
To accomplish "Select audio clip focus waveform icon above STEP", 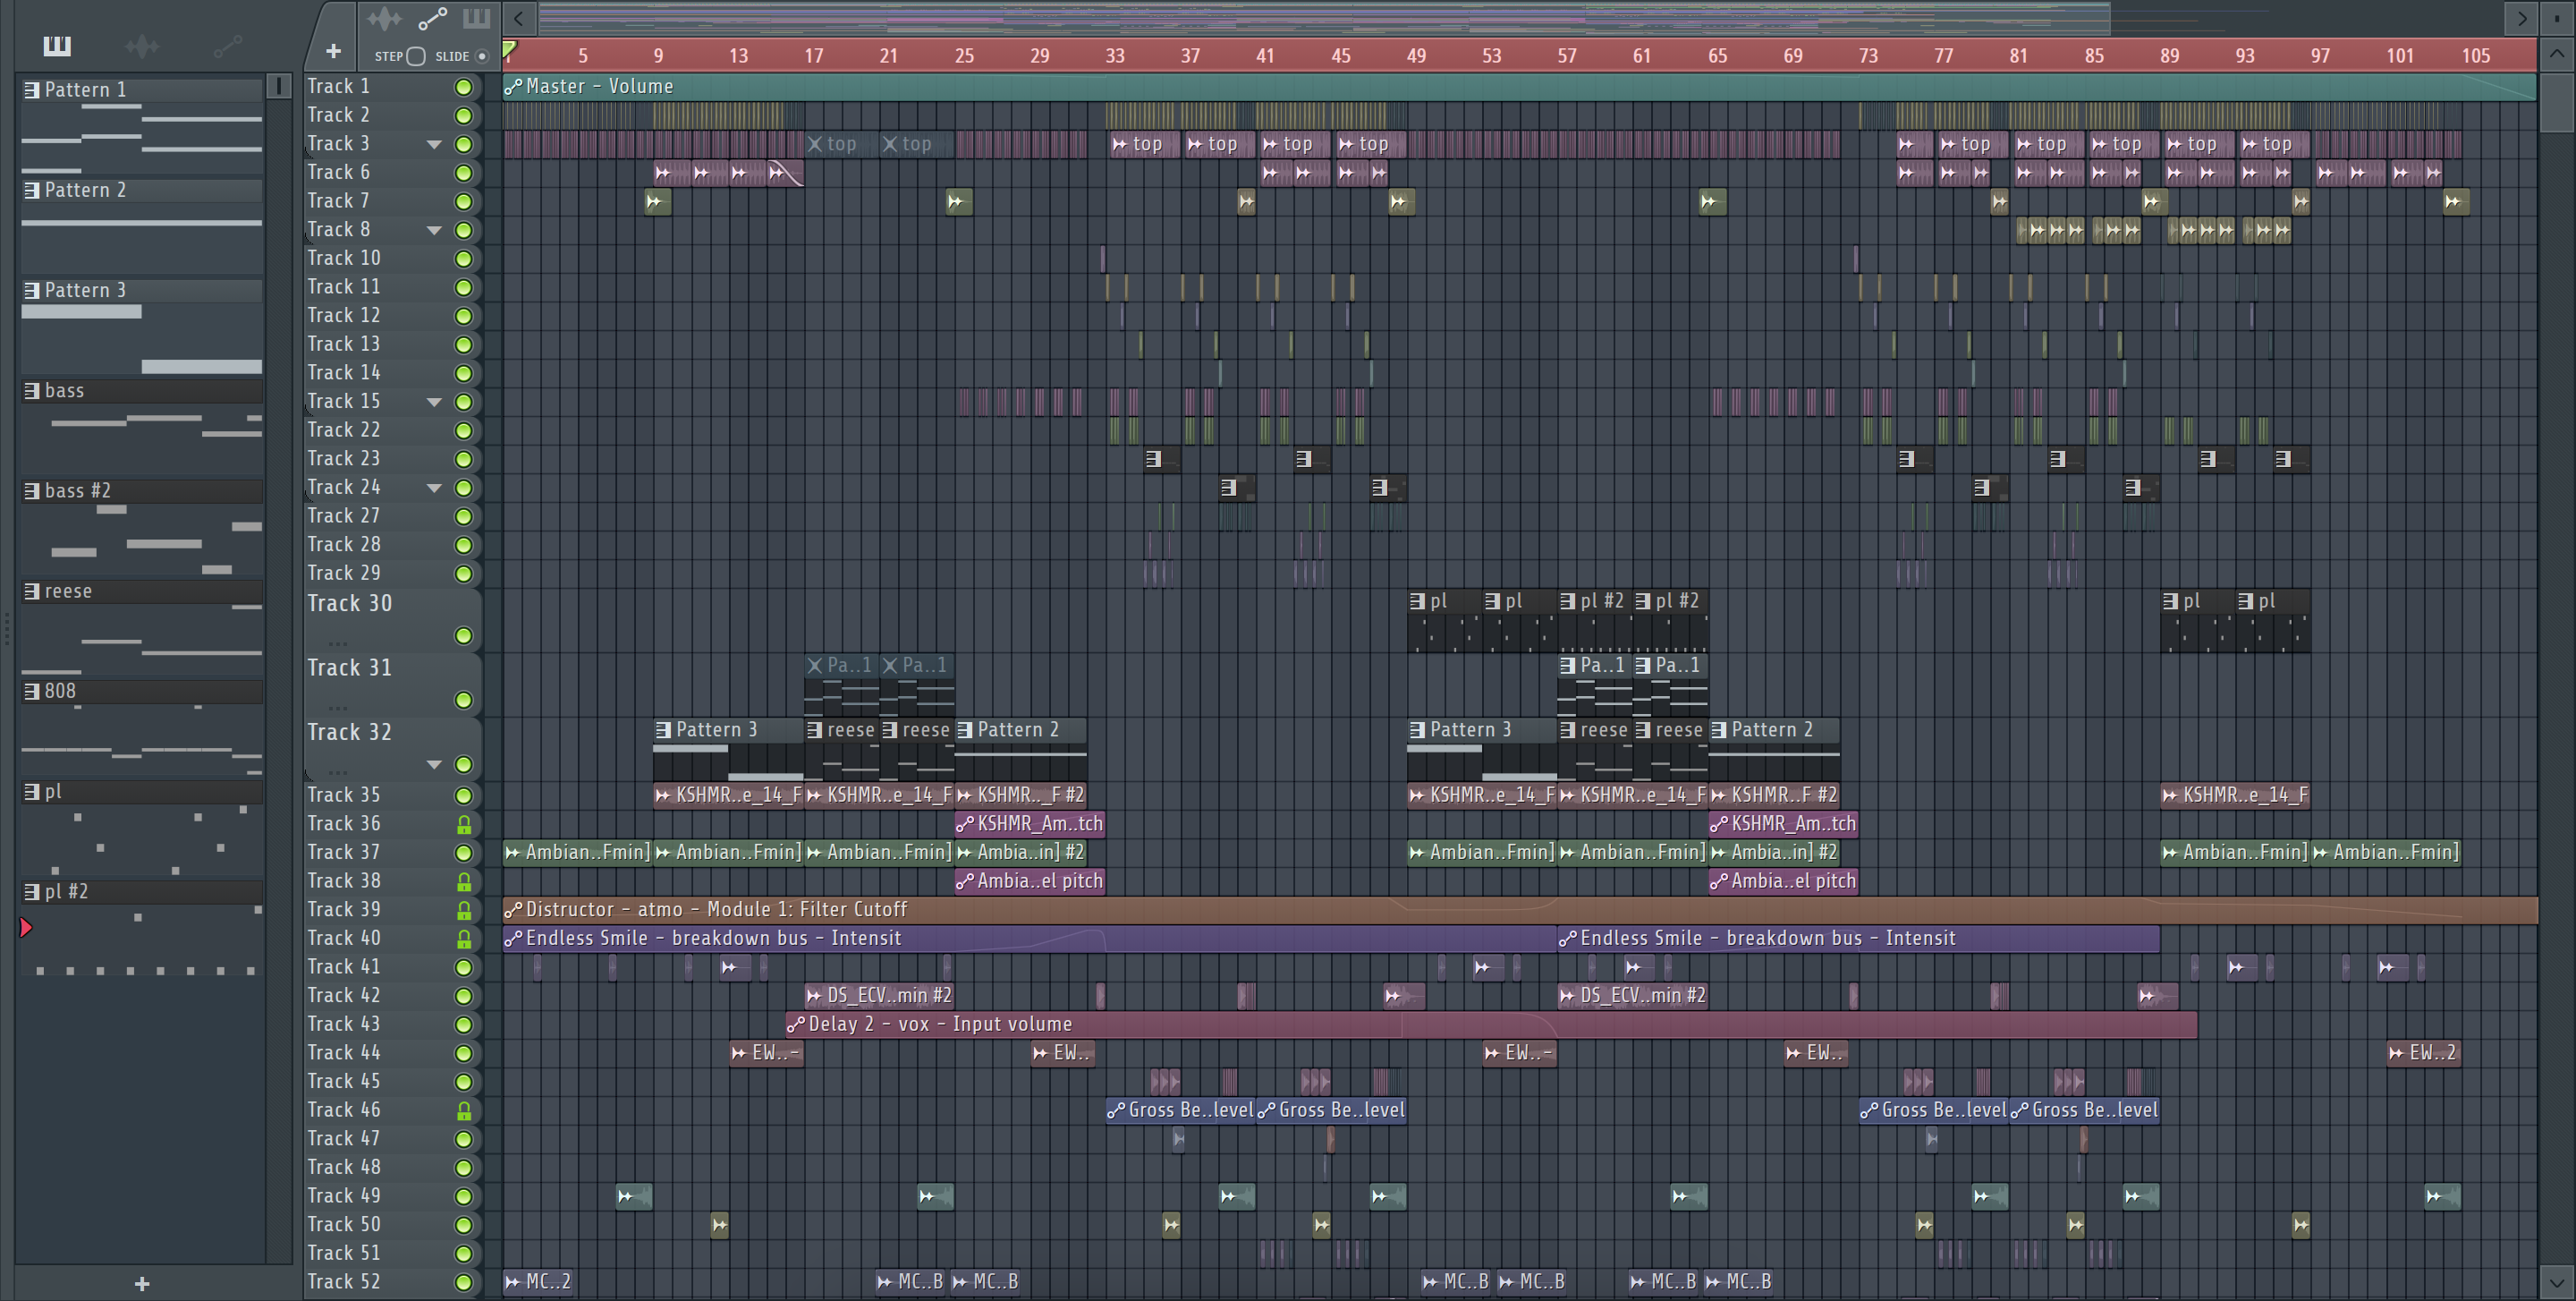I will coord(384,18).
